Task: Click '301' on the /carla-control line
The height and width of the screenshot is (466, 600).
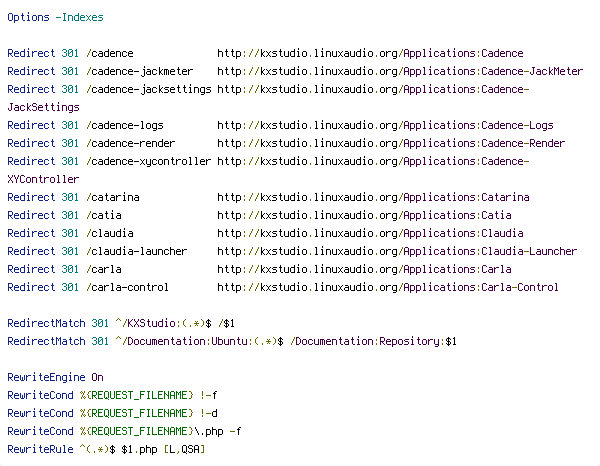Action: pos(70,287)
